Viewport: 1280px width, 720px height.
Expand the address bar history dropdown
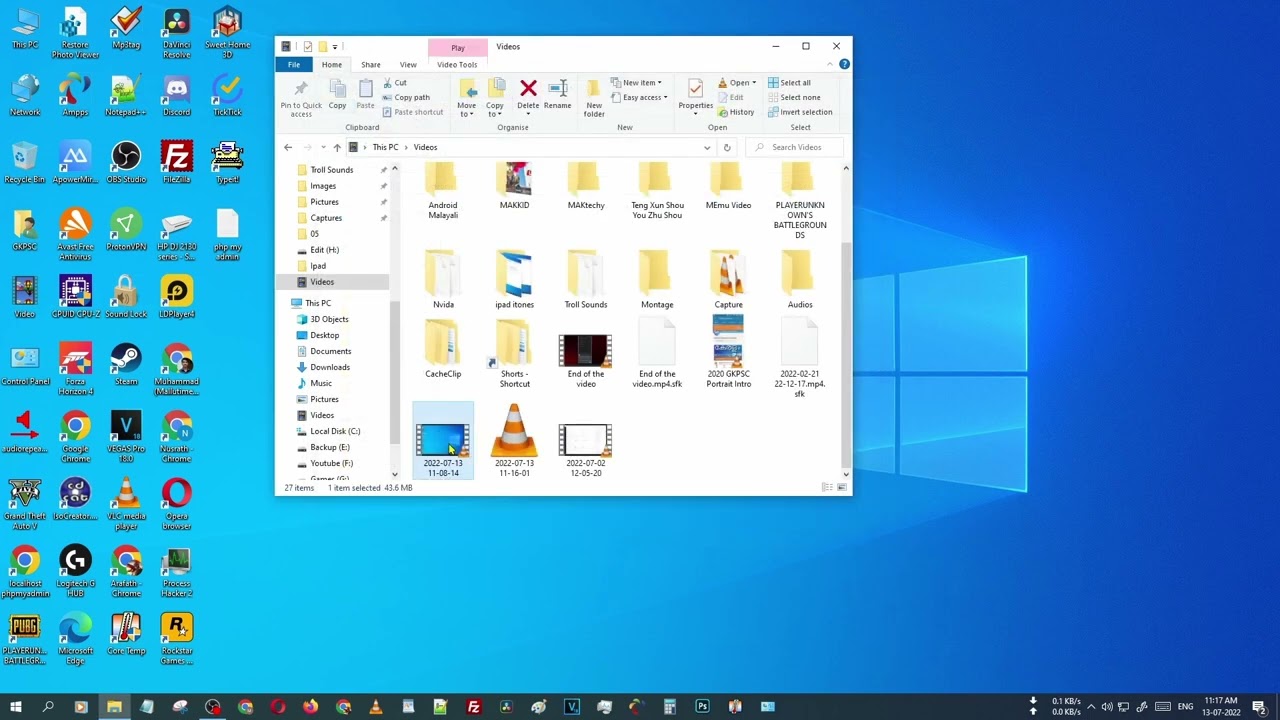coord(707,147)
